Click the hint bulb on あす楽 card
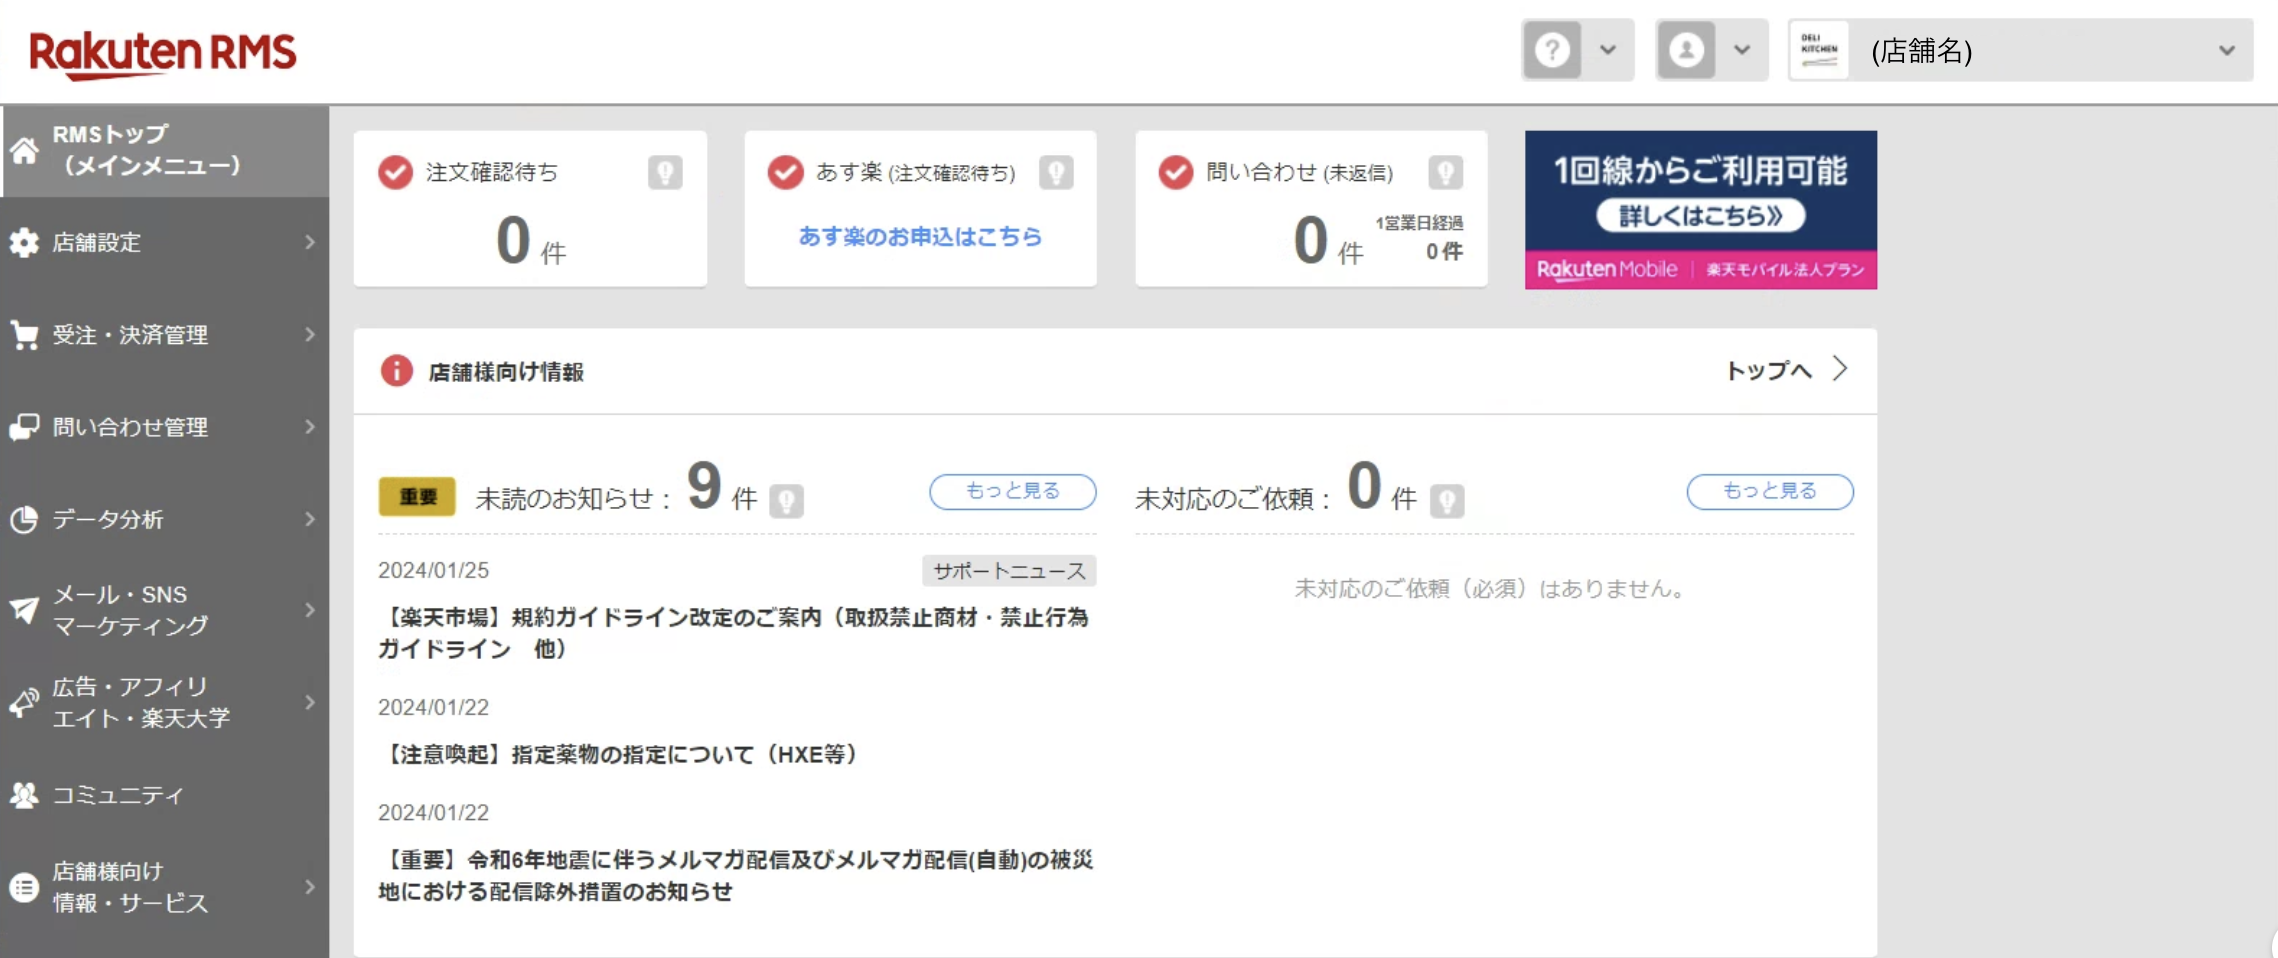Viewport: 2278px width, 958px height. (x=1056, y=172)
